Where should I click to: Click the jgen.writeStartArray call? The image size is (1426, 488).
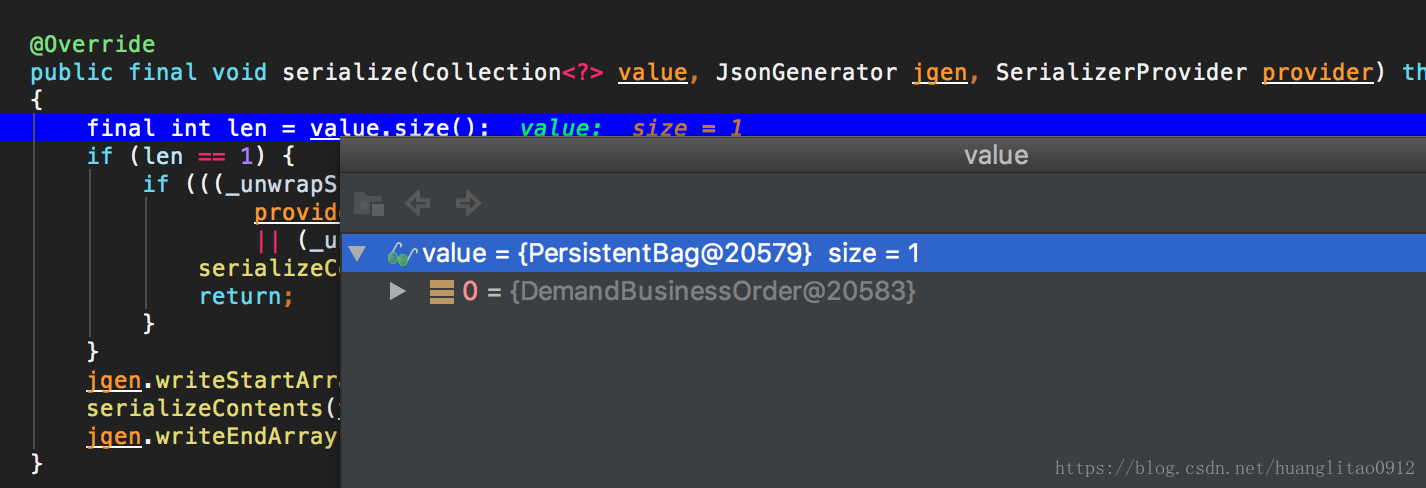tap(212, 380)
